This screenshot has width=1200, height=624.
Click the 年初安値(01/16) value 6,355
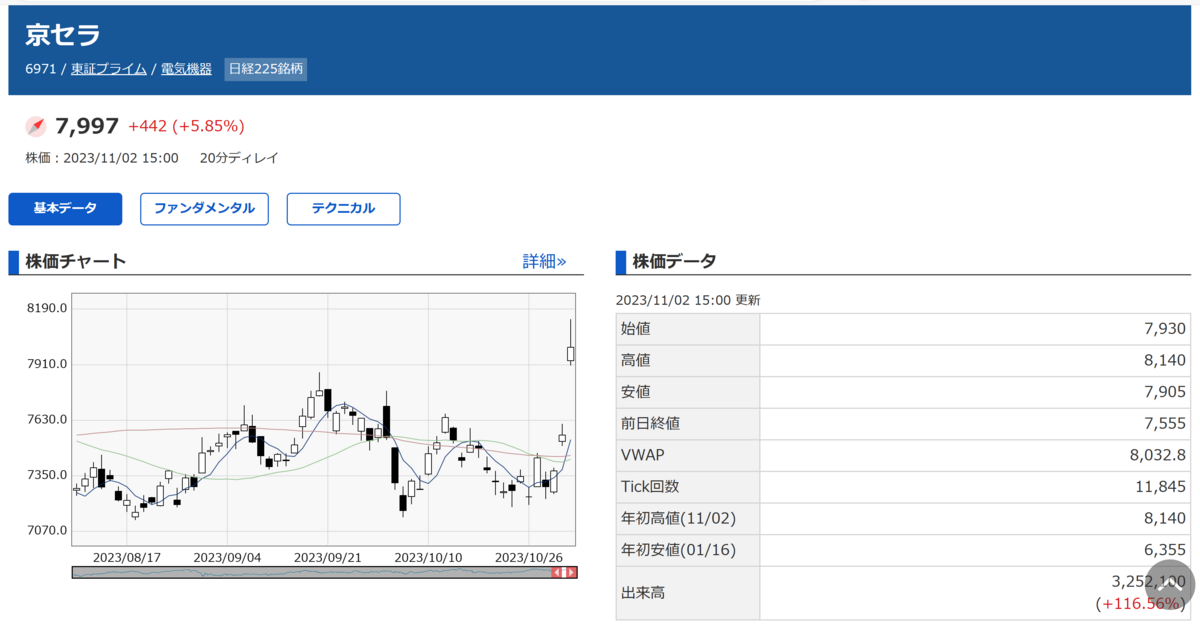pyautogui.click(x=1164, y=550)
